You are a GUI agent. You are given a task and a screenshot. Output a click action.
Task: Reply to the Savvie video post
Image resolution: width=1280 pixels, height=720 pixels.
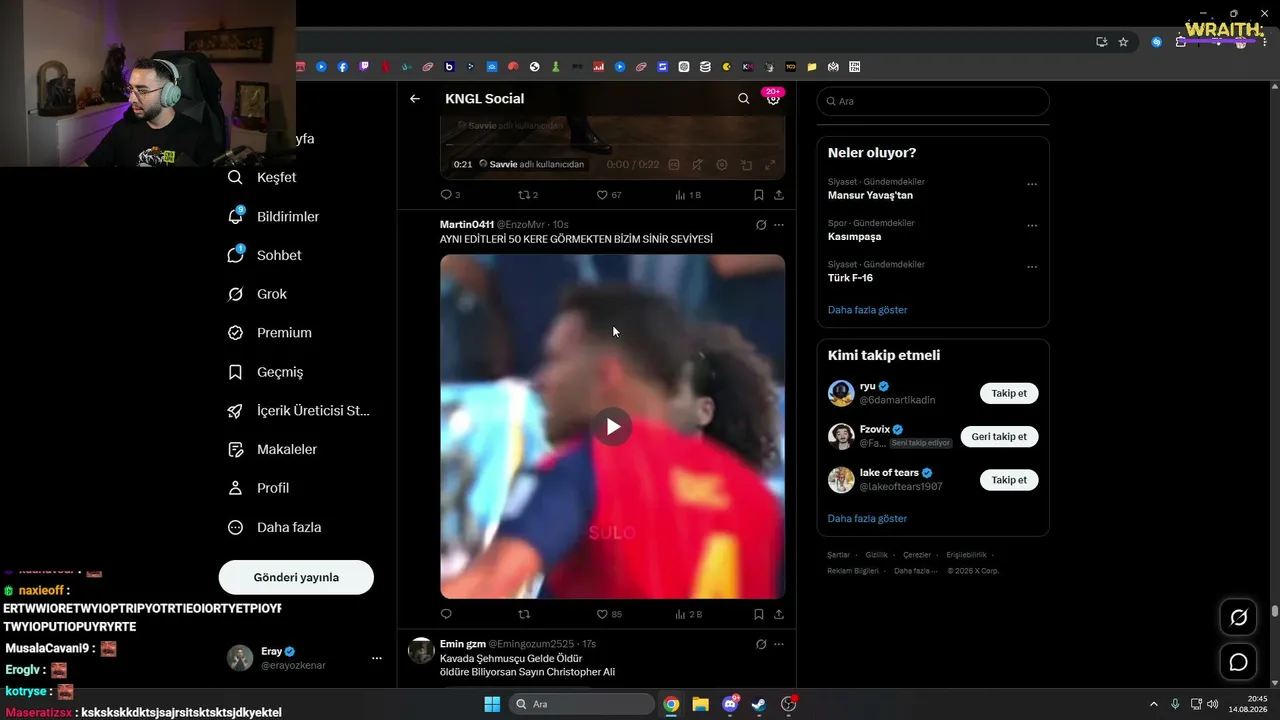pyautogui.click(x=450, y=195)
